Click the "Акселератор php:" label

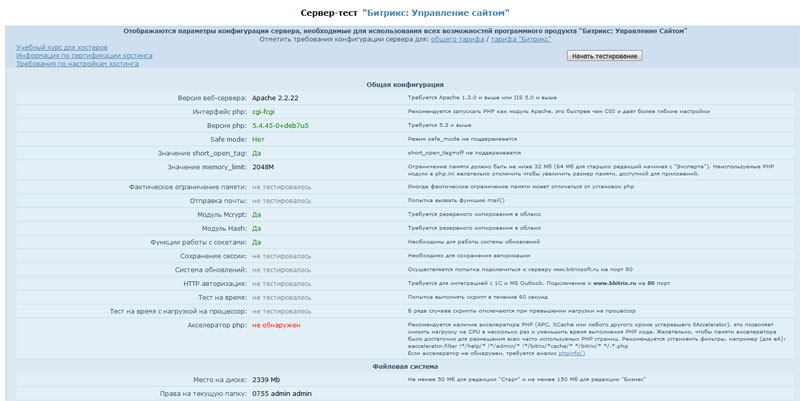click(218, 325)
